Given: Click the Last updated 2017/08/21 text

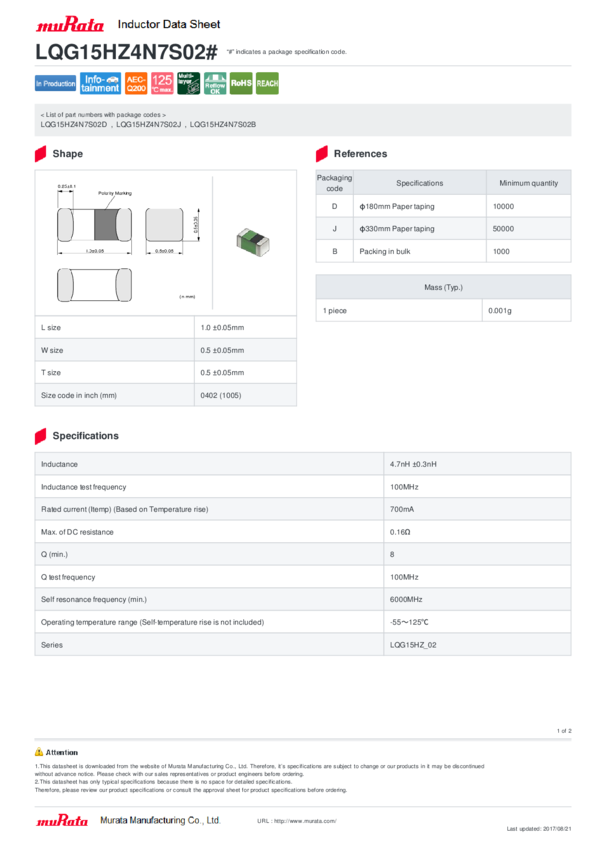Looking at the screenshot, I should click(x=539, y=829).
